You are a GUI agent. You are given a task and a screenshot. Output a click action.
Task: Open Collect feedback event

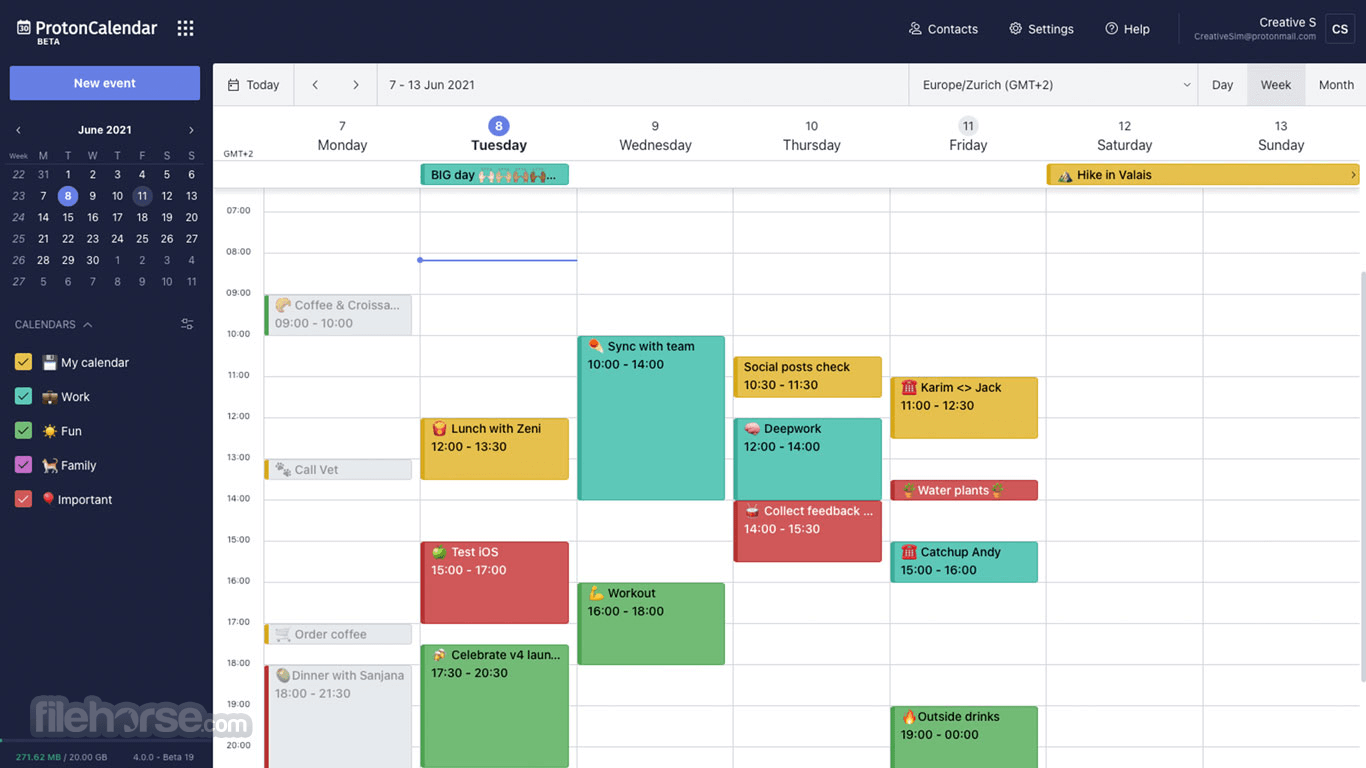pyautogui.click(x=807, y=531)
